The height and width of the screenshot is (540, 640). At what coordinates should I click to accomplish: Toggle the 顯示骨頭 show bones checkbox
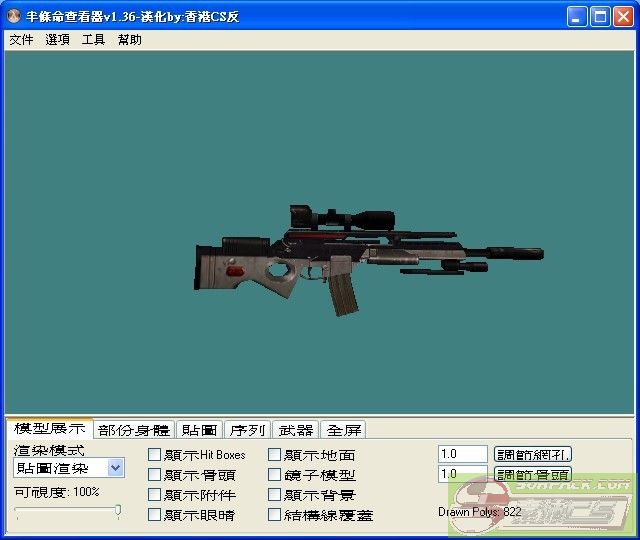click(x=154, y=475)
